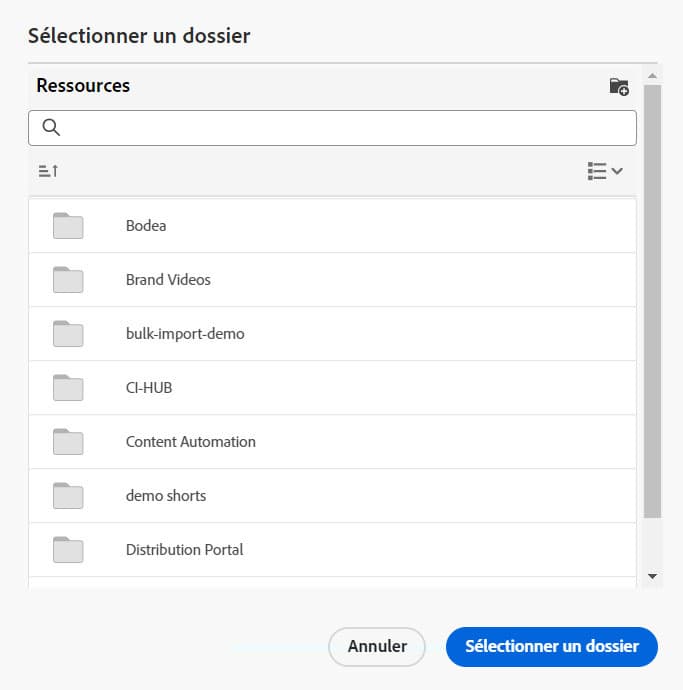Click the bulk-import-demo folder icon
This screenshot has height=690, width=683.
click(x=68, y=334)
